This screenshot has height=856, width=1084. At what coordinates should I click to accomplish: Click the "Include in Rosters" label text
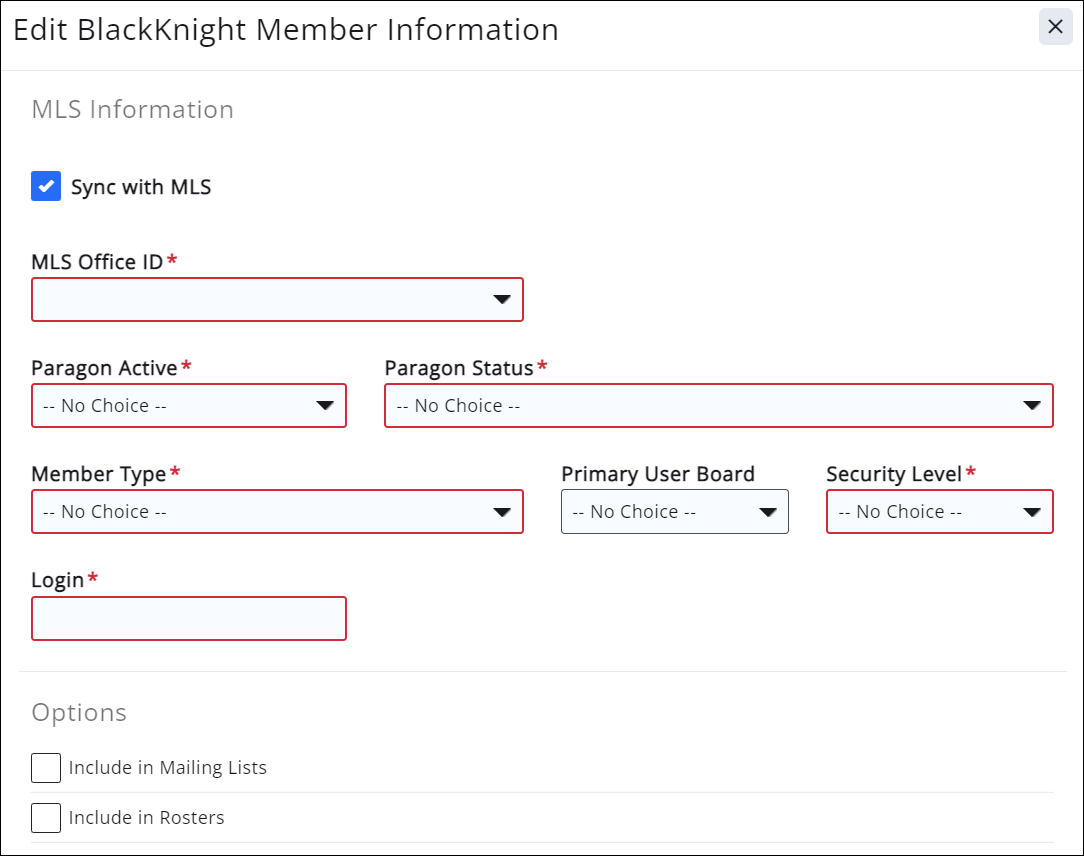click(x=147, y=818)
